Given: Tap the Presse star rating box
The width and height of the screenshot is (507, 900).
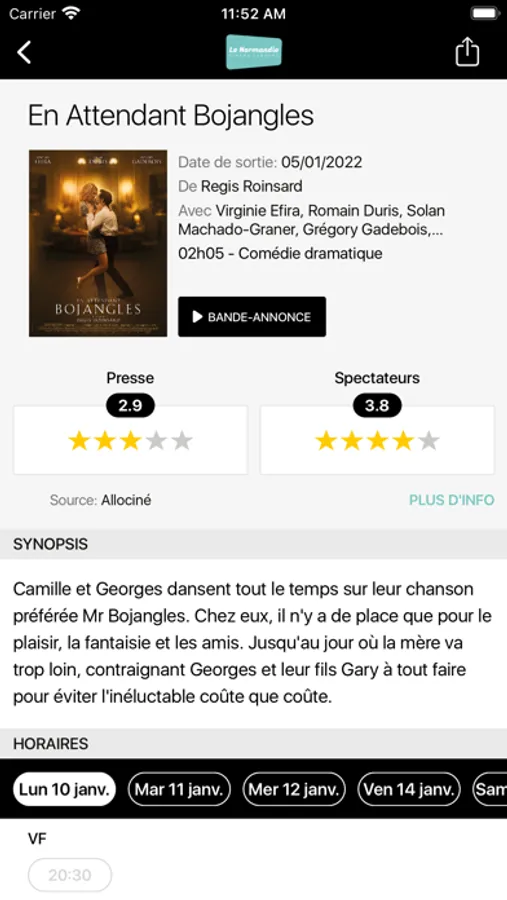Looking at the screenshot, I should pyautogui.click(x=130, y=440).
